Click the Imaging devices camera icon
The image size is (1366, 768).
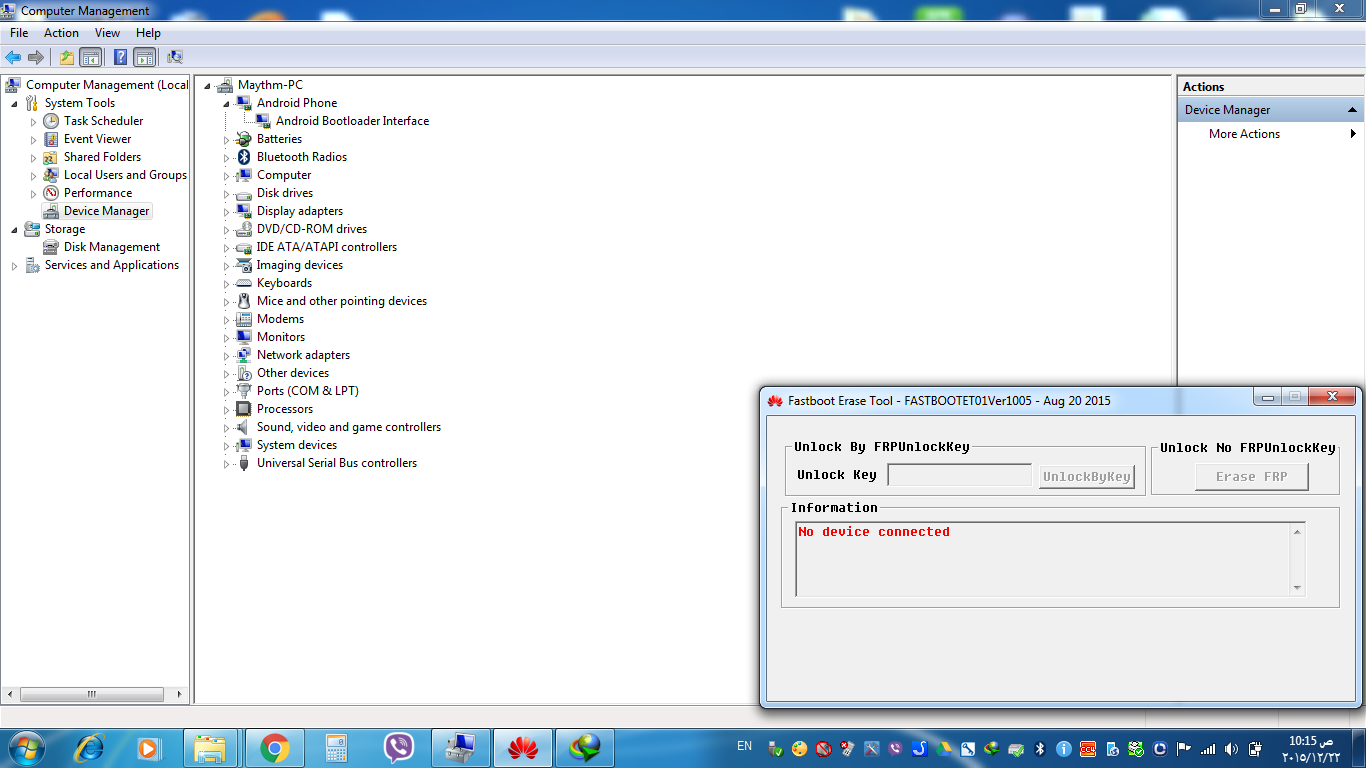click(243, 265)
